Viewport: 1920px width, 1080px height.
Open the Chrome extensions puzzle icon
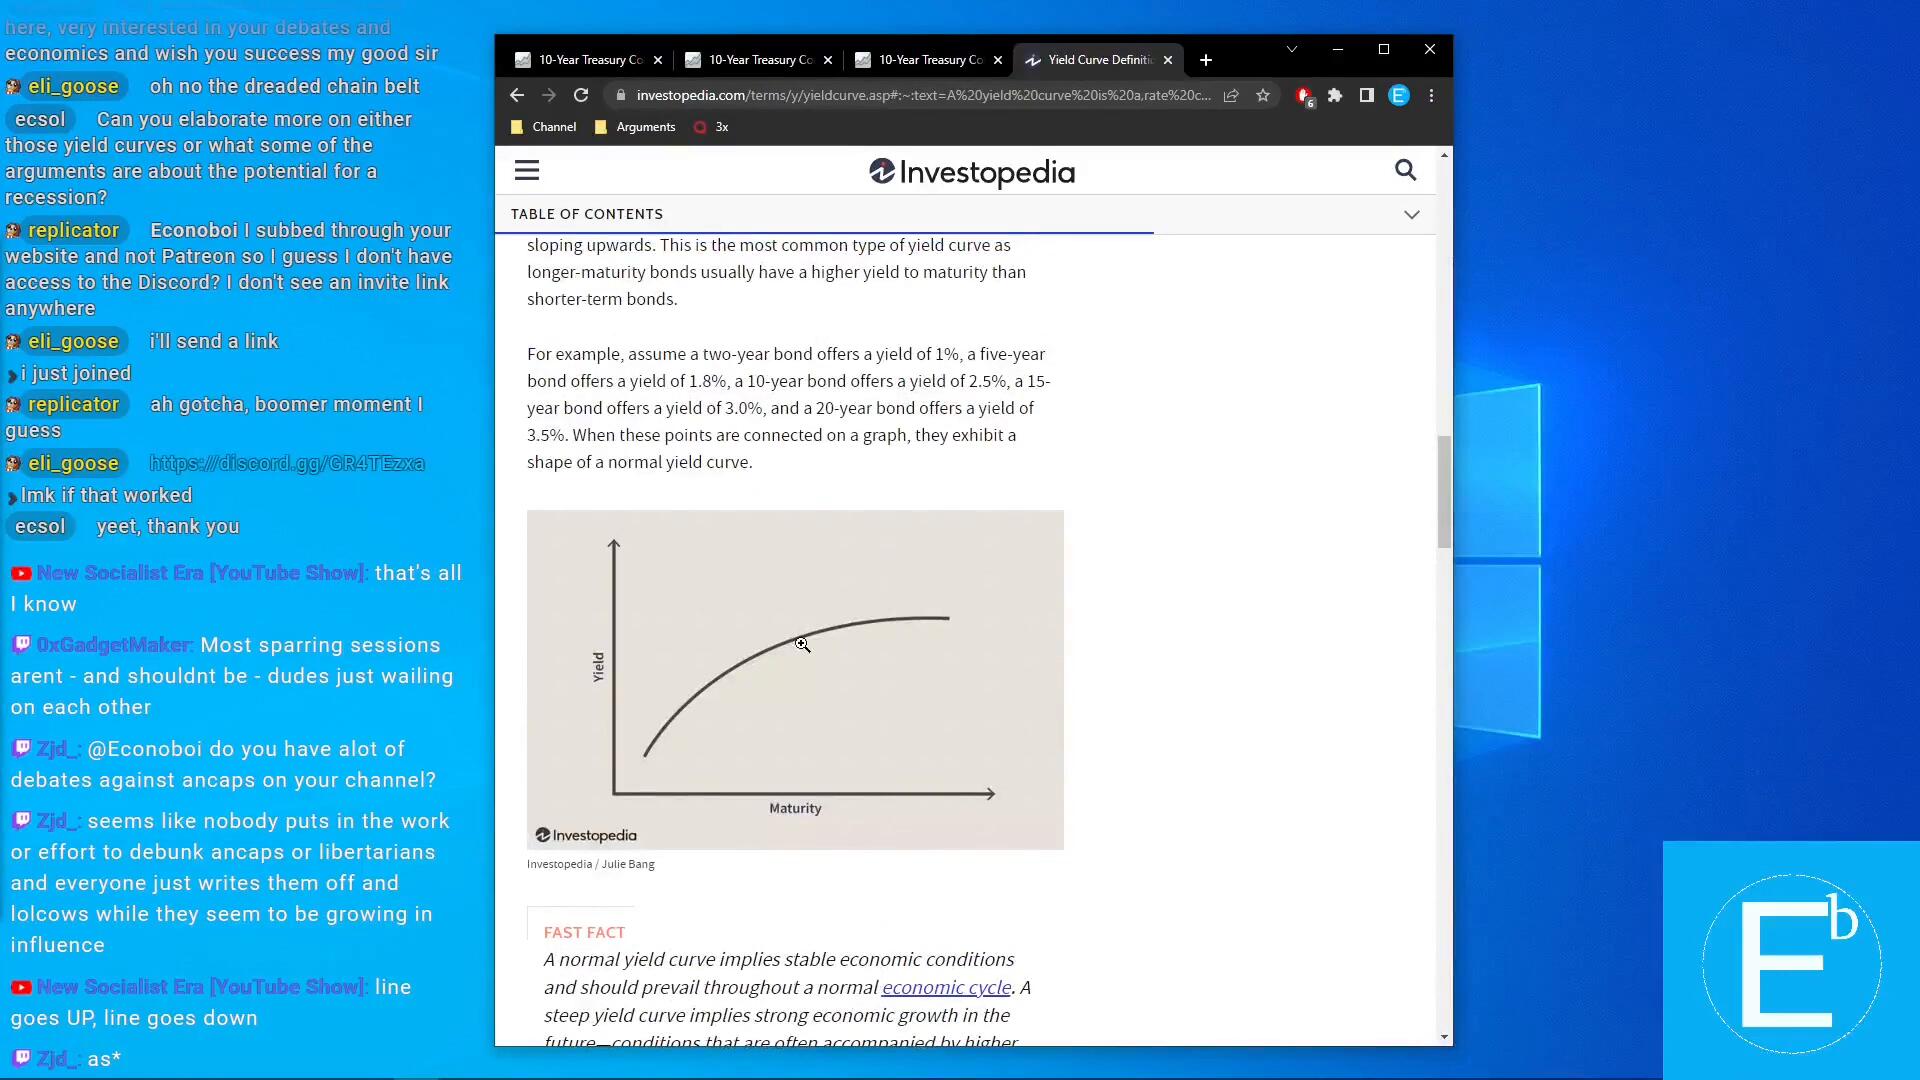1335,95
